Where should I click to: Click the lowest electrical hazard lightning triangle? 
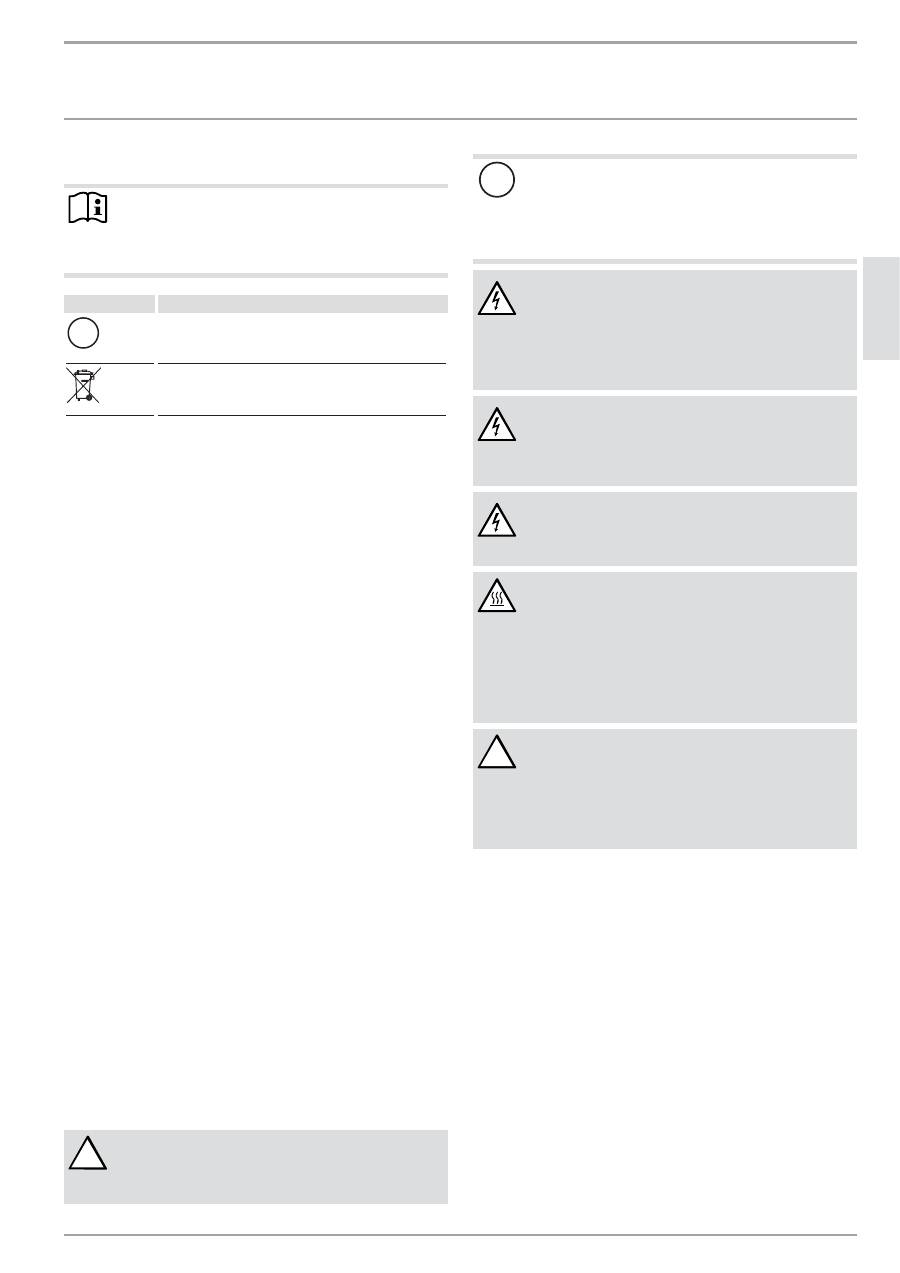coord(497,520)
